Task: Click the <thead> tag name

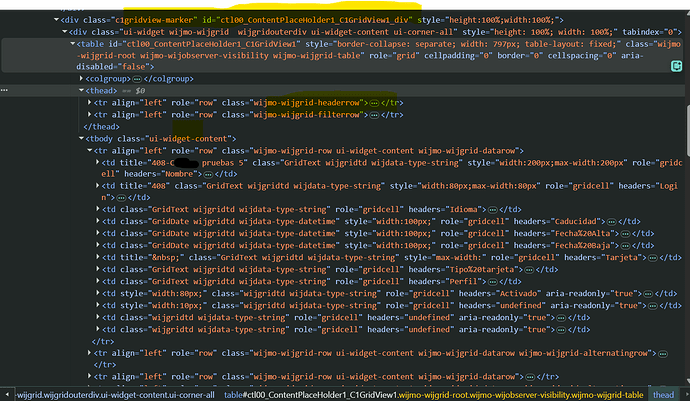Action: (x=102, y=91)
